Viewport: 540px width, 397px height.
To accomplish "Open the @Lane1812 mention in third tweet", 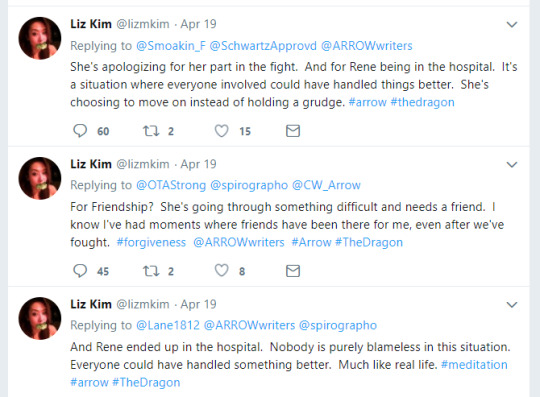I will (168, 325).
